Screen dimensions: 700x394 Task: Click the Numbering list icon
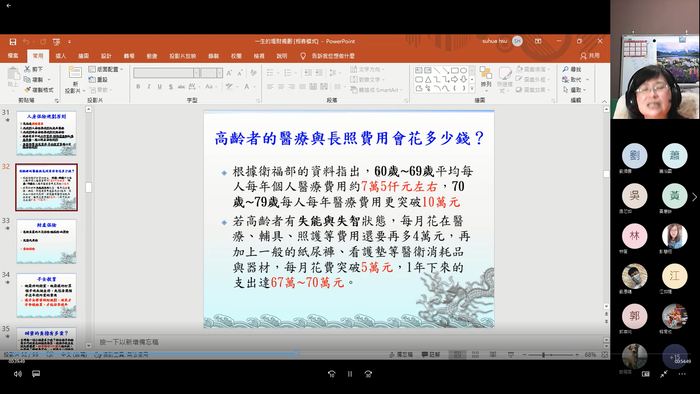coord(287,73)
